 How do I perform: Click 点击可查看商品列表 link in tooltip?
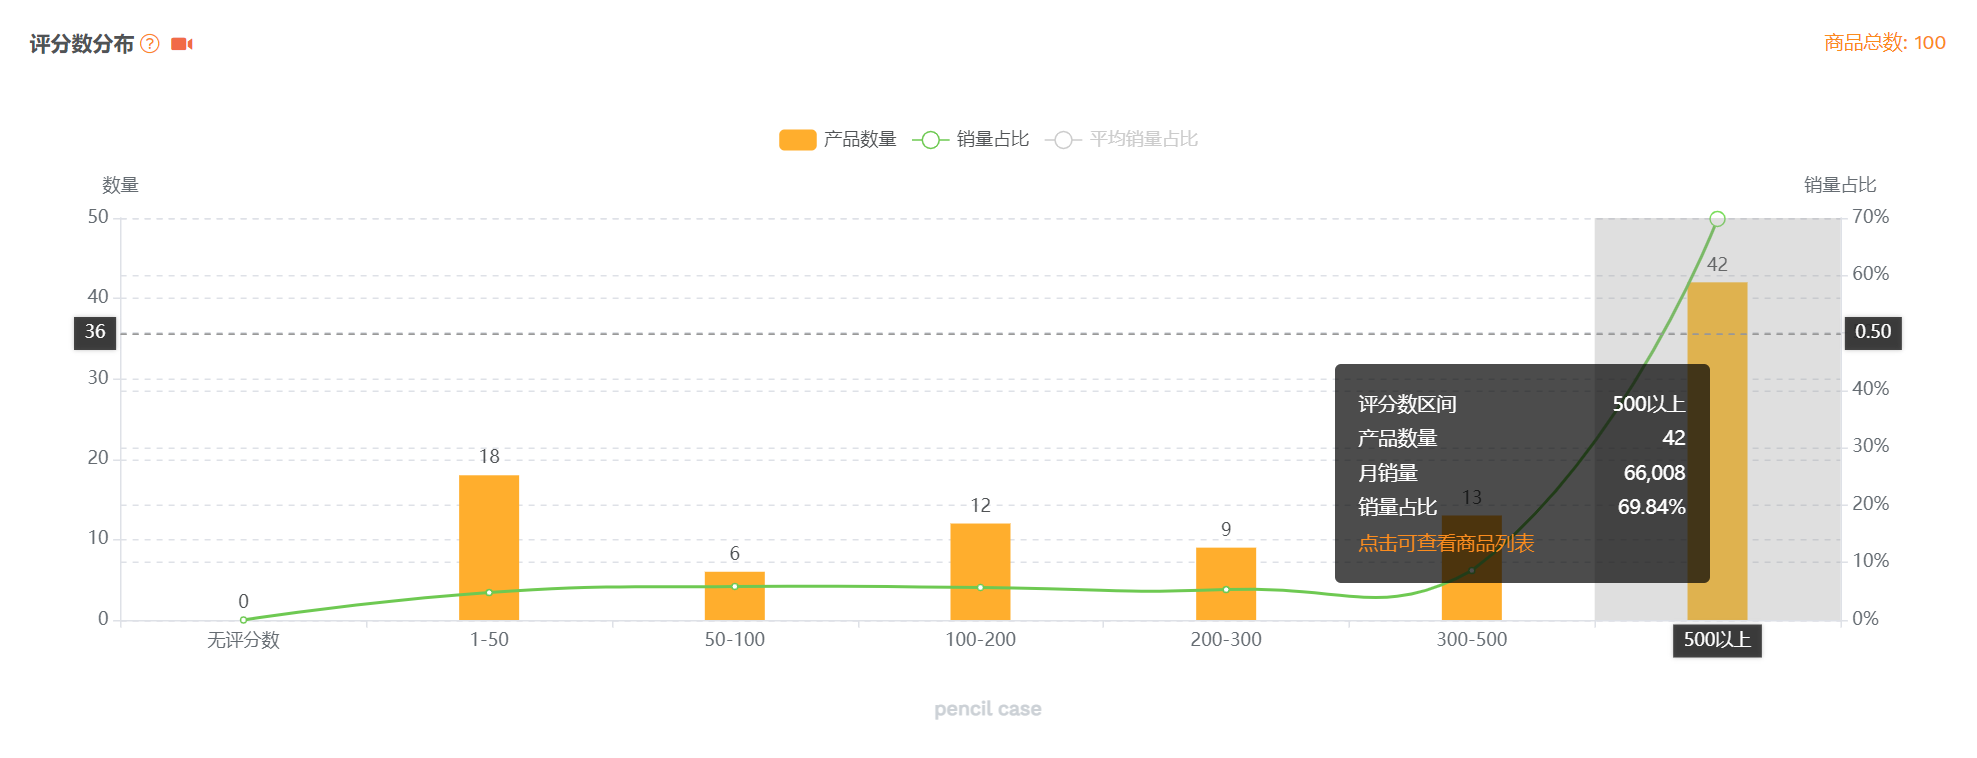pos(1445,543)
